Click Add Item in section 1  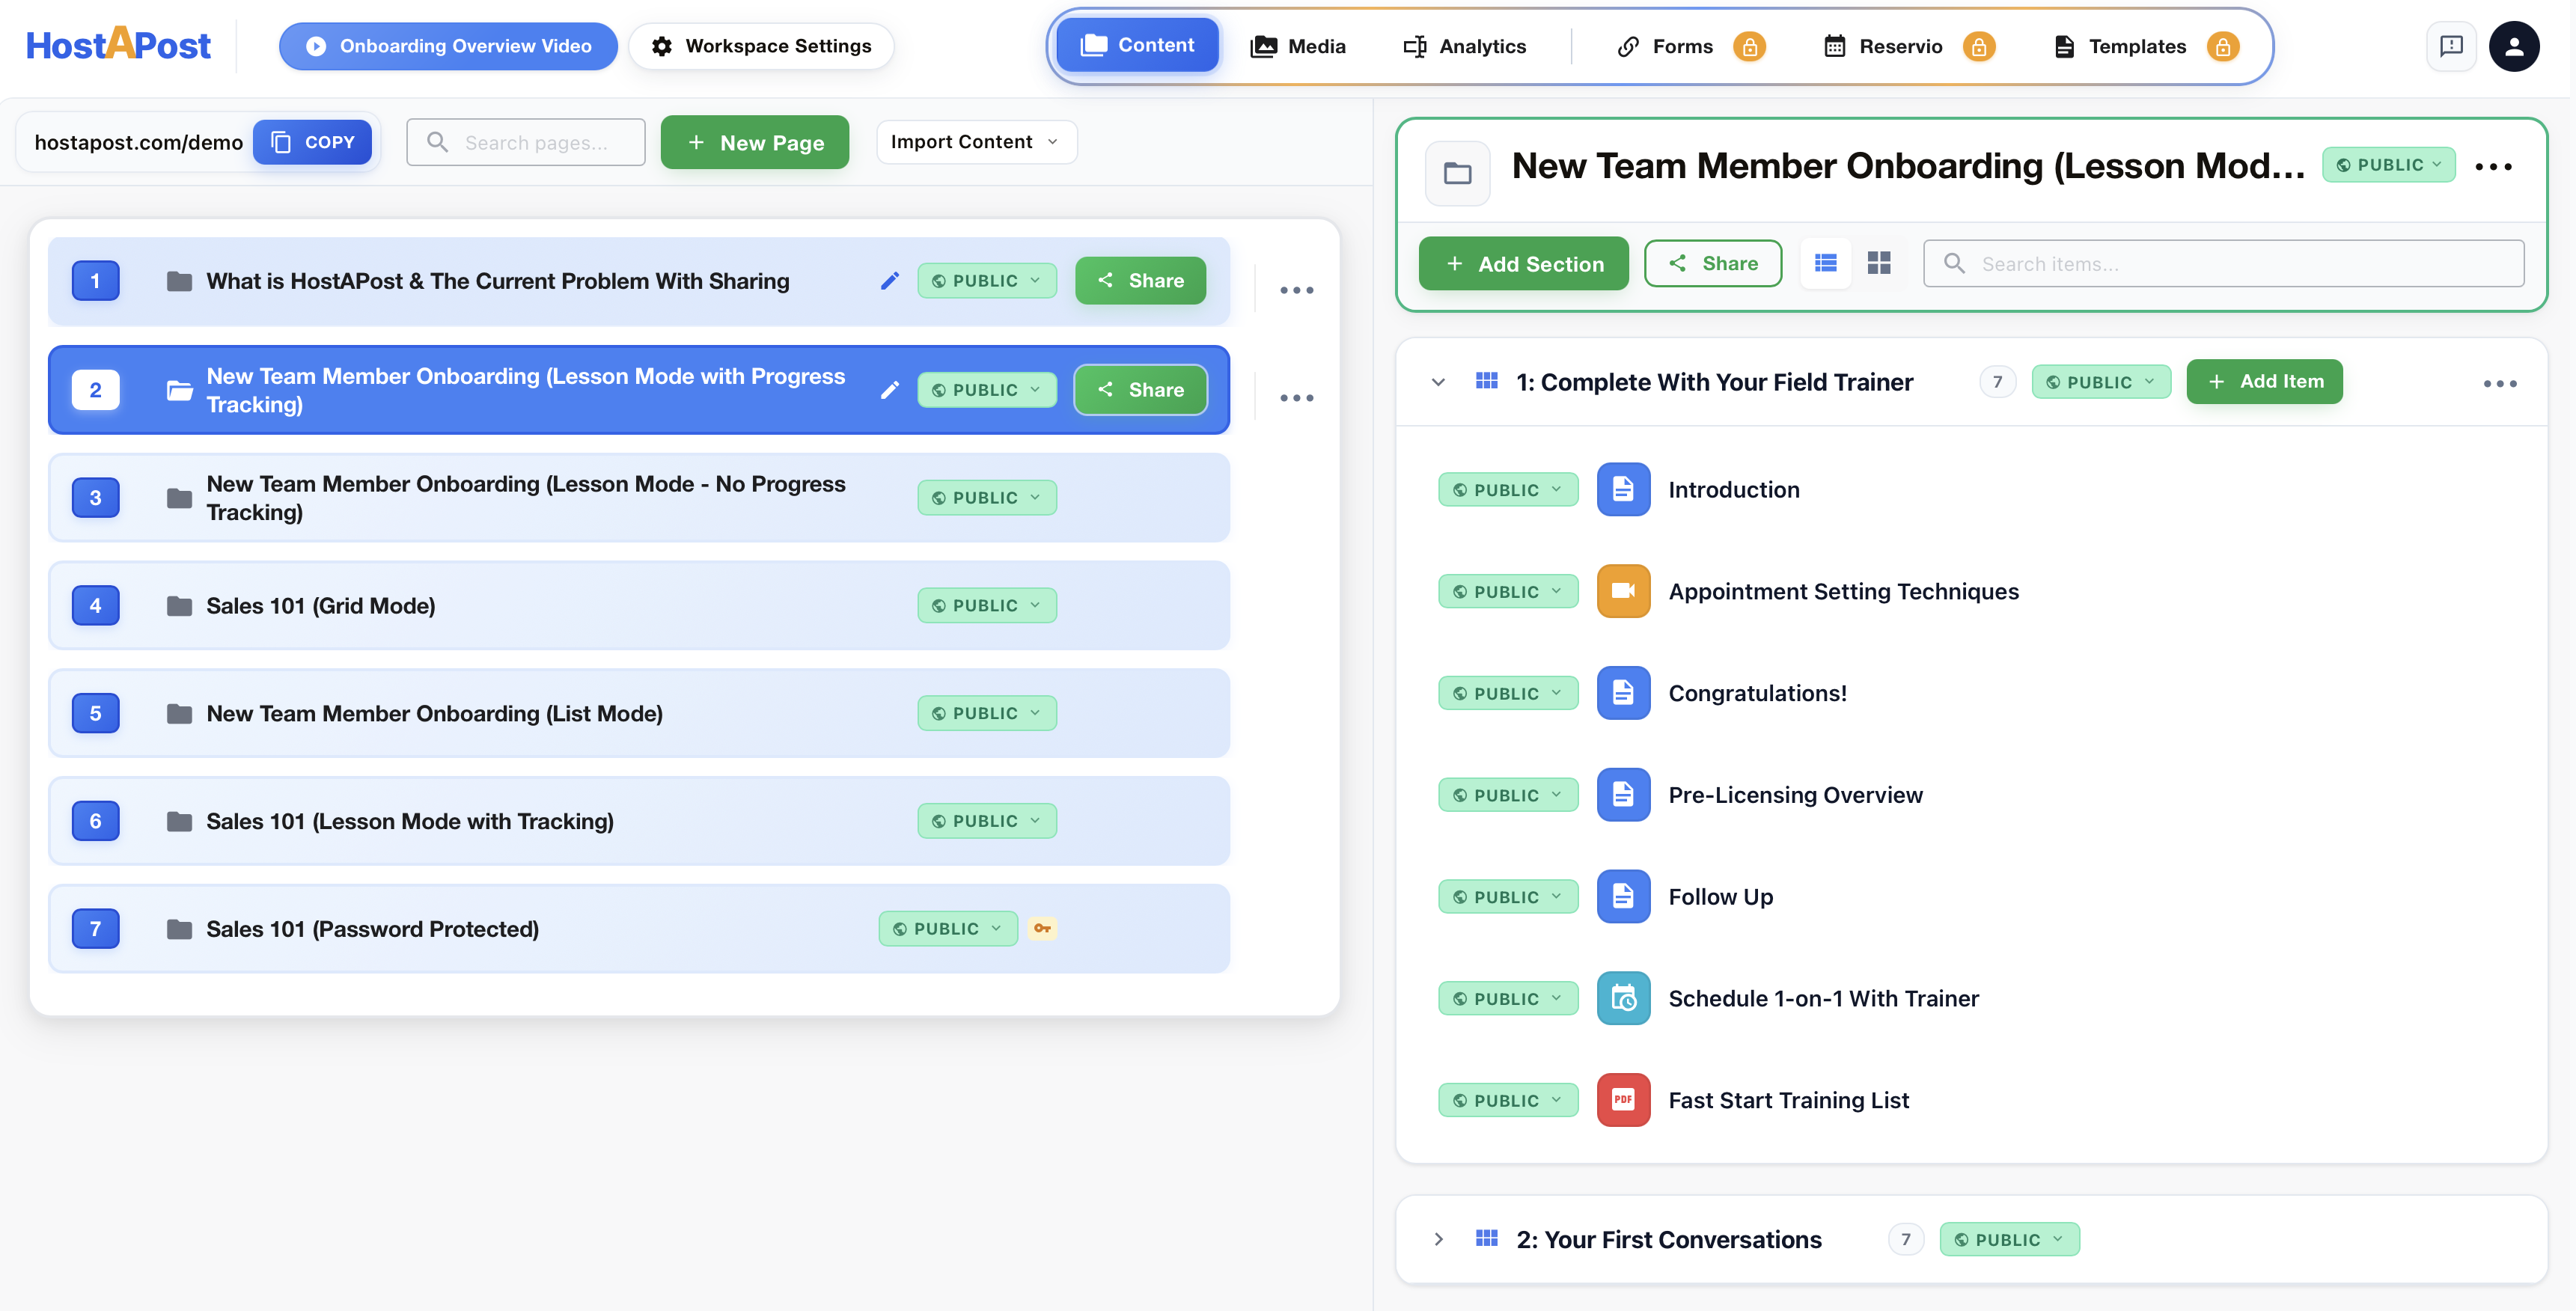2264,382
